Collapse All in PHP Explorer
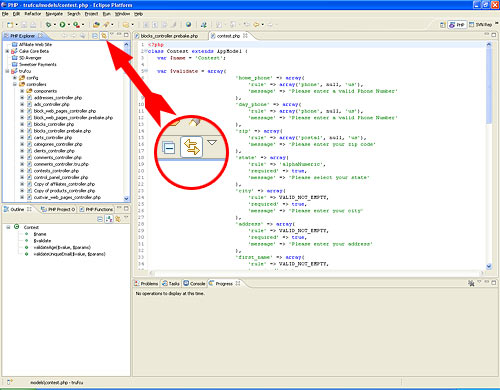Image resolution: width=500 pixels, height=390 pixels. coord(95,35)
